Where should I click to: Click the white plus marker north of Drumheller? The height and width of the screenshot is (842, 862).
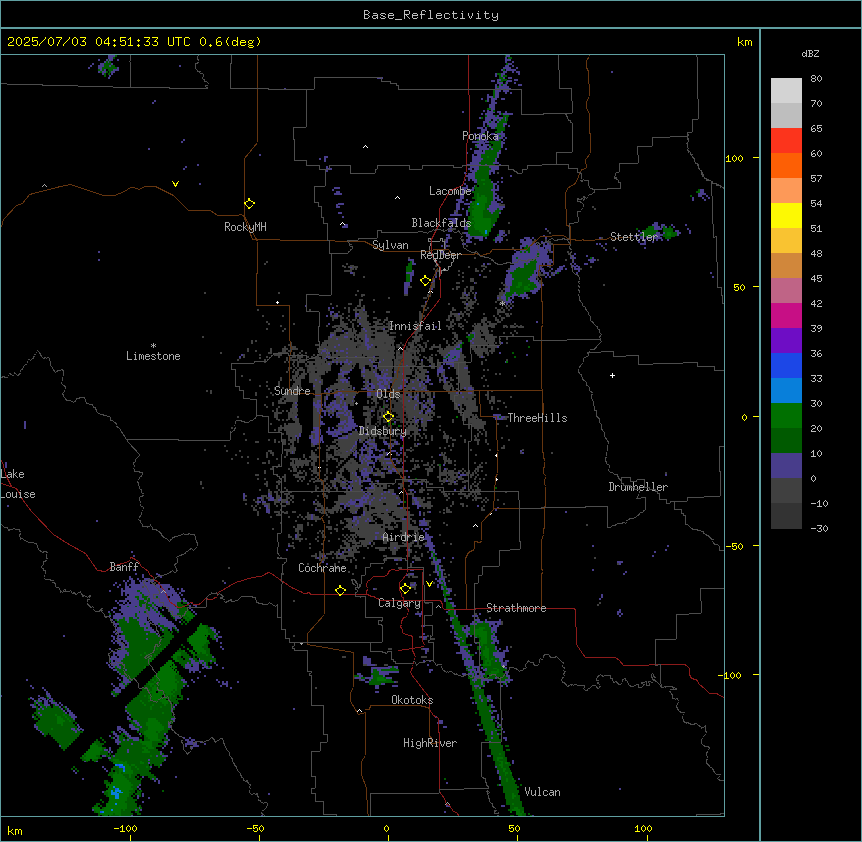[612, 375]
